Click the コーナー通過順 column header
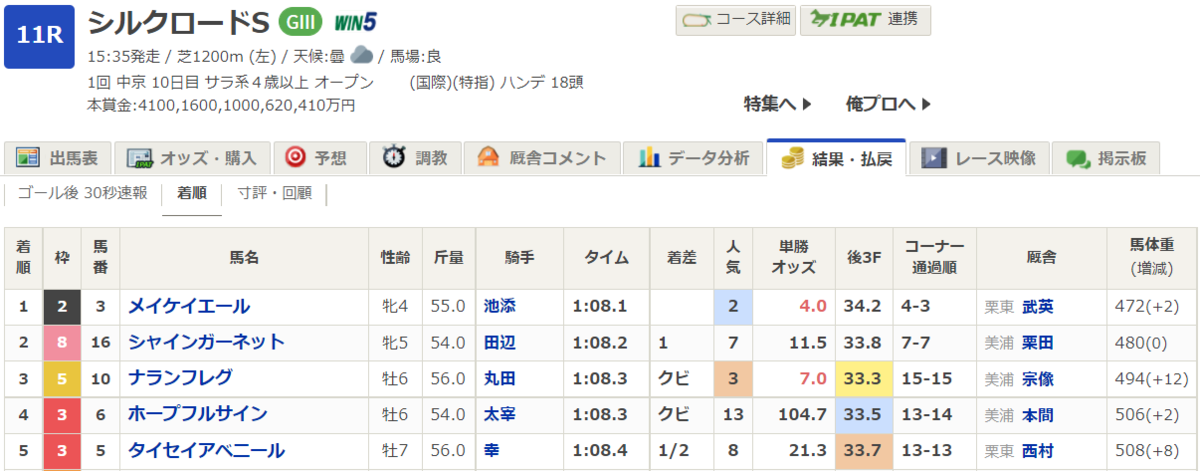This screenshot has height=471, width=1200. pyautogui.click(x=934, y=258)
